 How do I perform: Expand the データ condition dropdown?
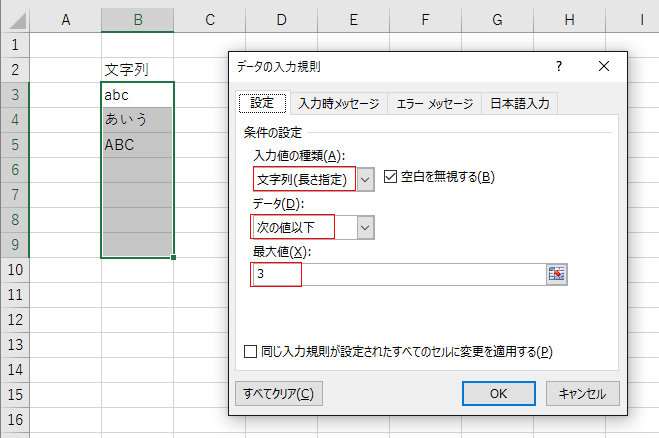366,227
